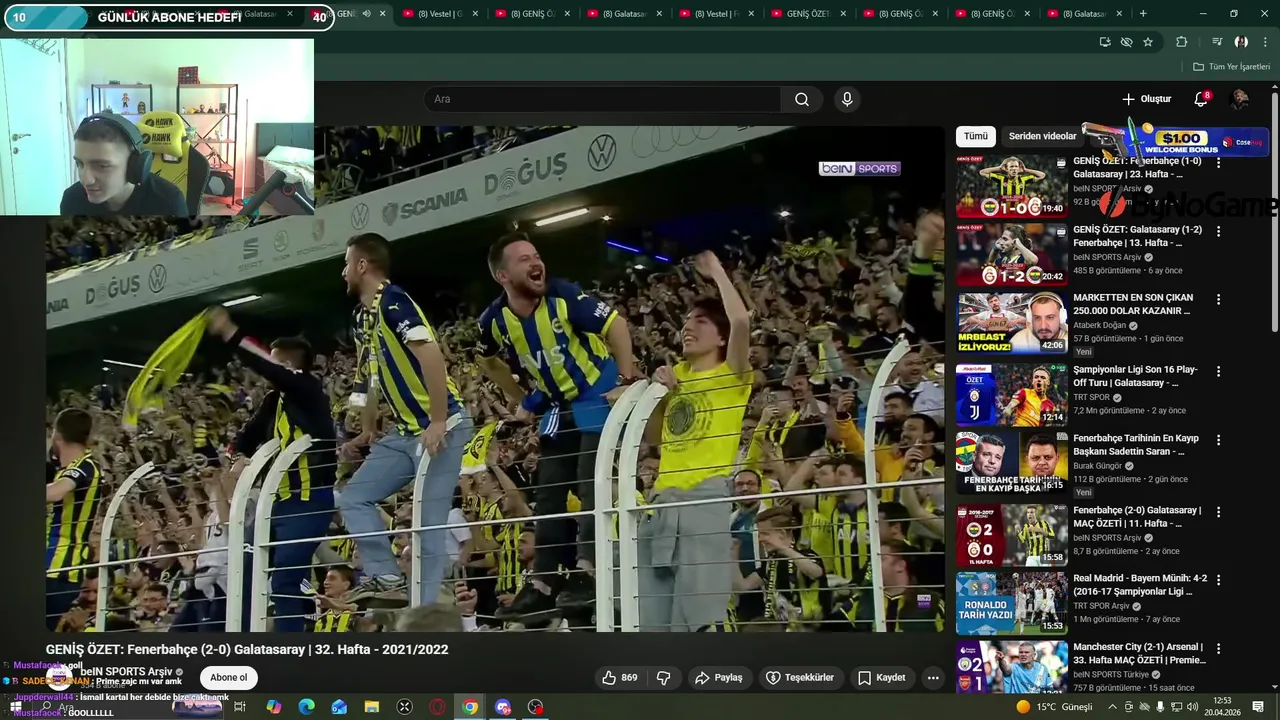This screenshot has height=720, width=1280.
Task: Open the Windows Start button
Action: pyautogui.click(x=15, y=707)
